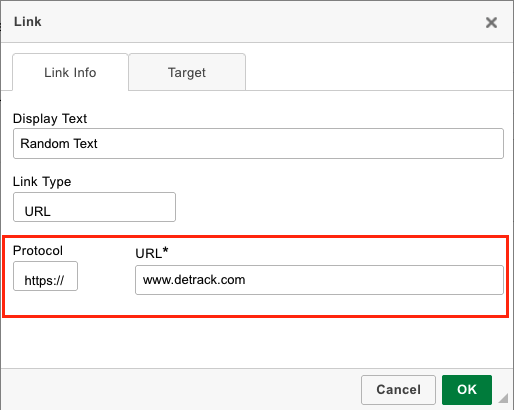Click into the URL field with www.detrack.com

tap(319, 280)
